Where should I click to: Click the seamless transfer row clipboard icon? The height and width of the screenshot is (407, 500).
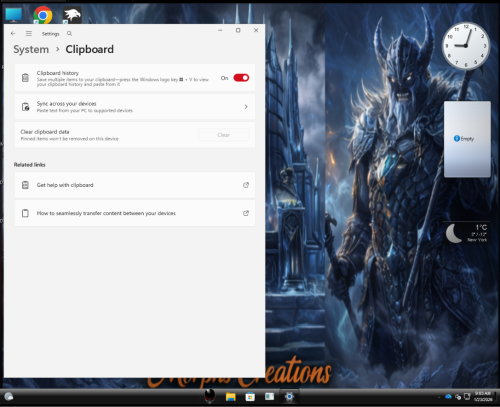[x=25, y=213]
